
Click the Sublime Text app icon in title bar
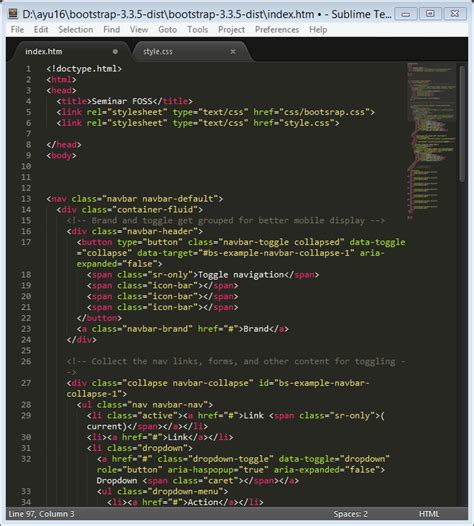(13, 13)
